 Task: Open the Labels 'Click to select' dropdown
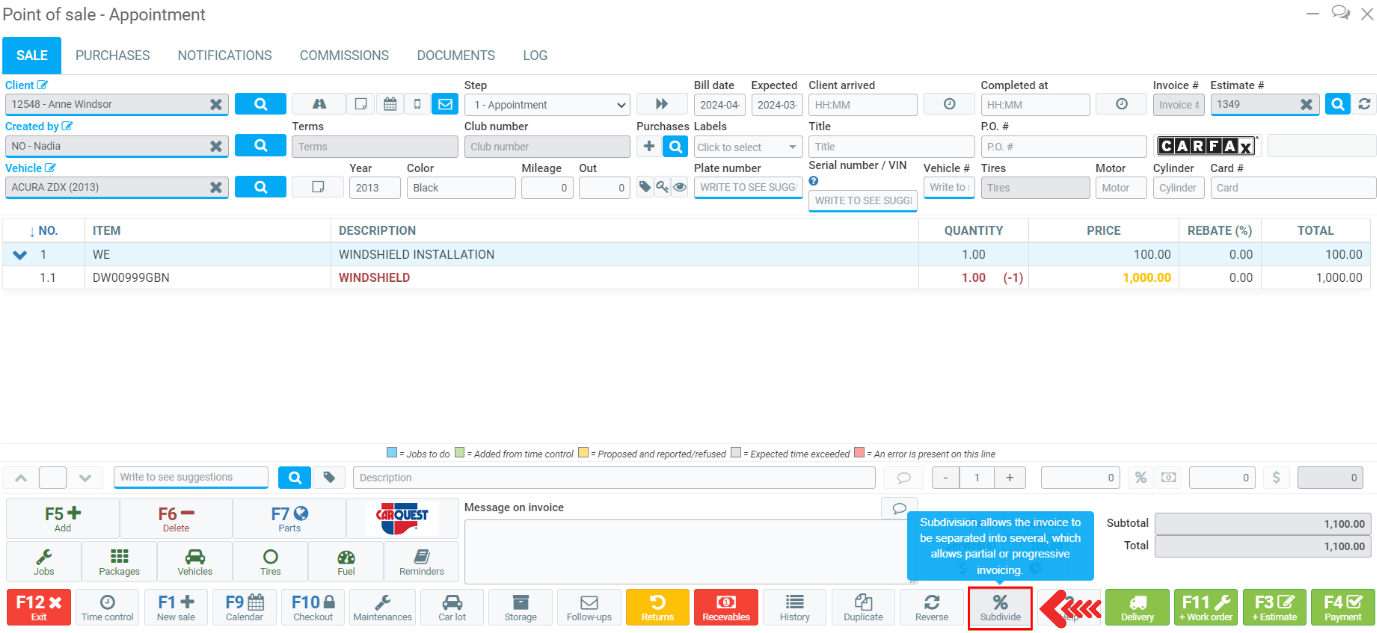coord(748,147)
